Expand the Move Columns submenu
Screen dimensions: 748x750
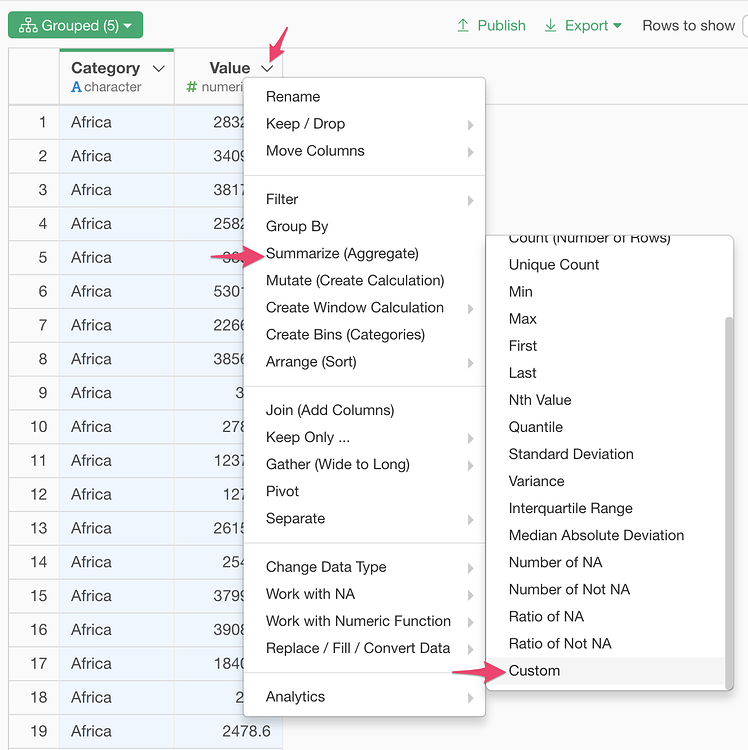click(x=364, y=151)
